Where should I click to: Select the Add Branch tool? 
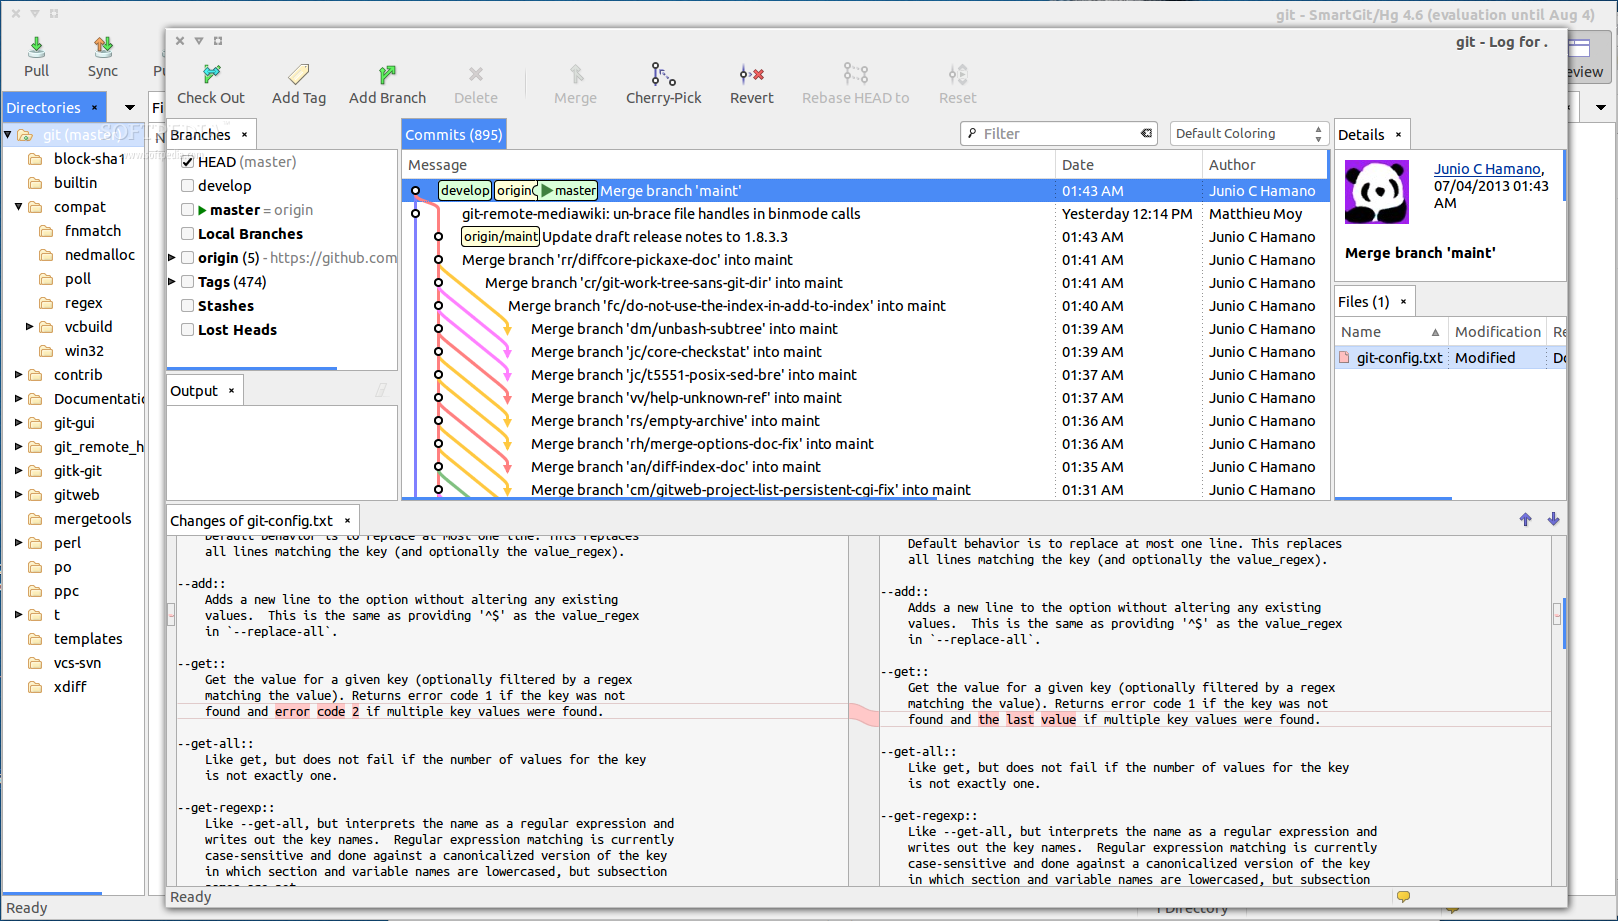point(387,82)
